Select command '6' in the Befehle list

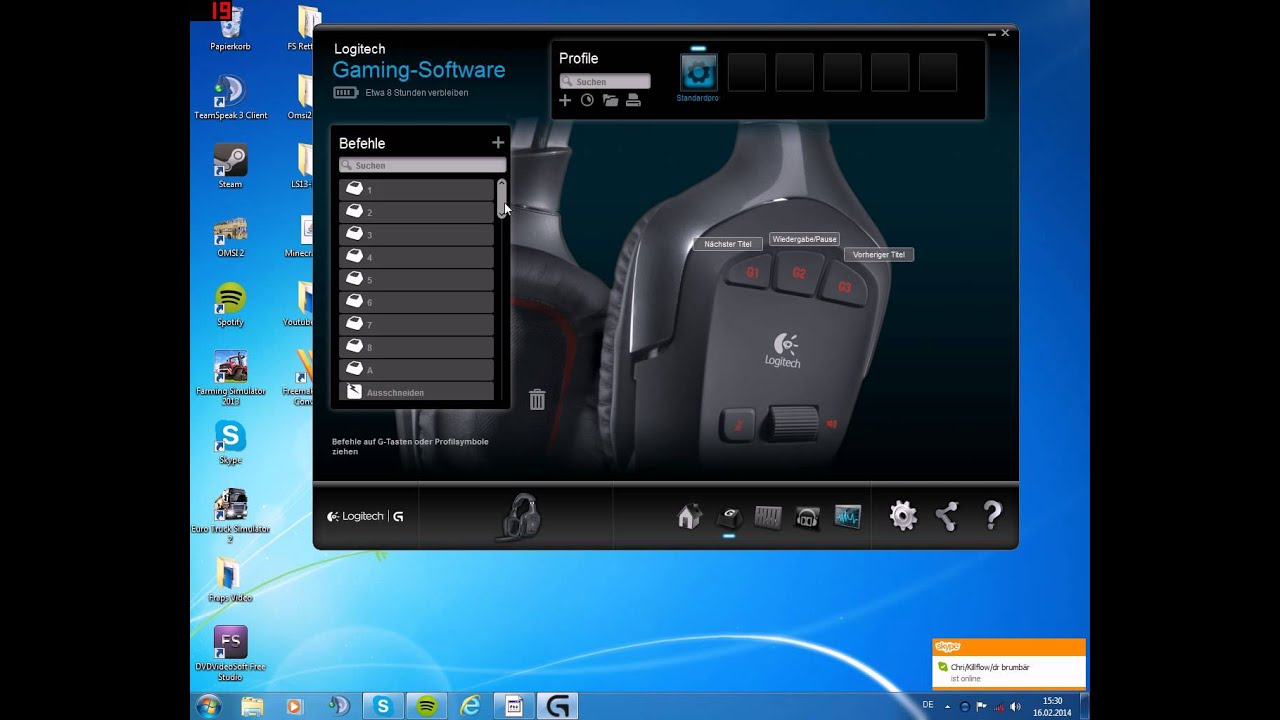coord(416,301)
